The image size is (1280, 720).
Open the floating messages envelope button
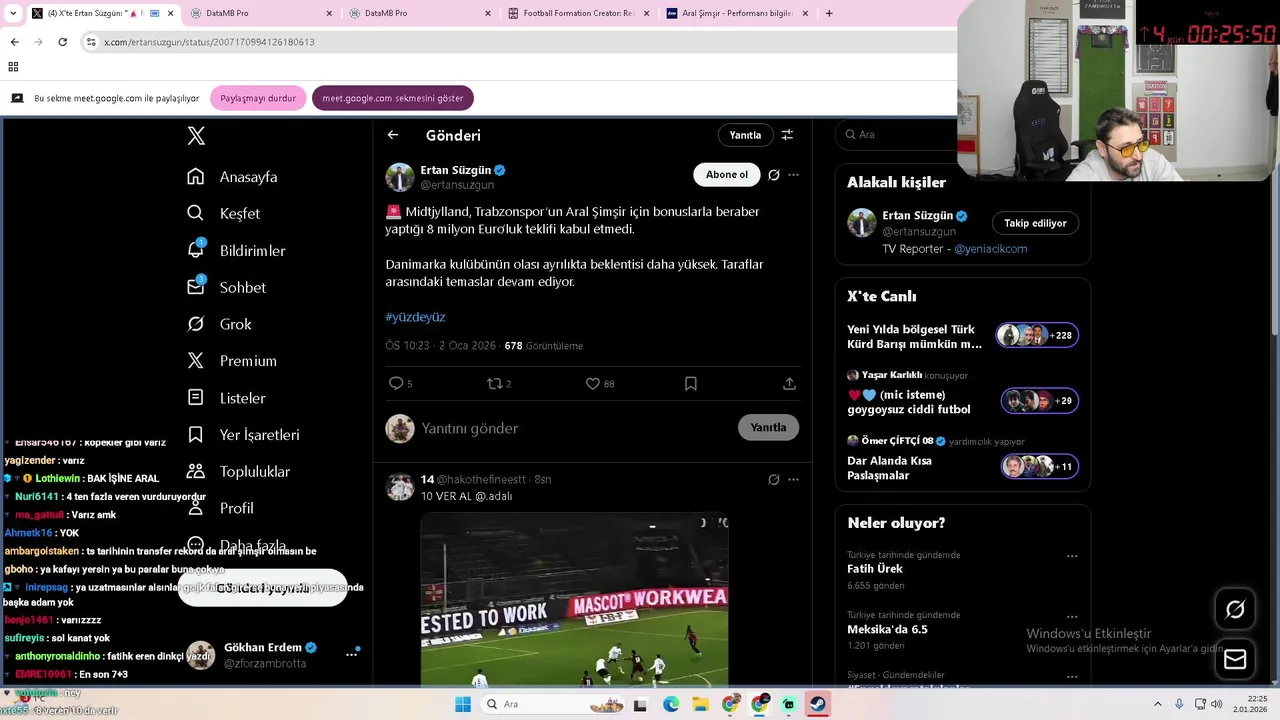(x=1235, y=659)
